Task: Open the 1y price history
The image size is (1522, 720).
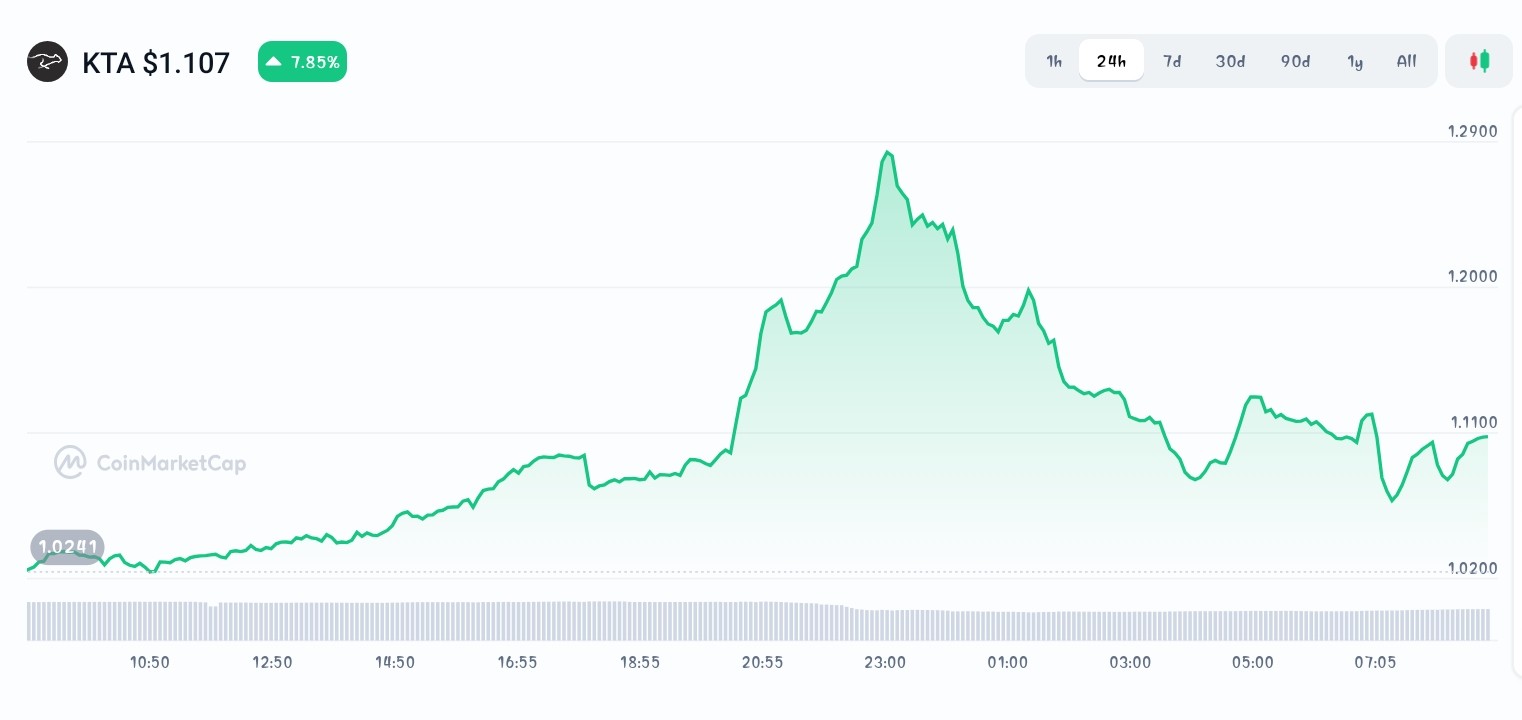Action: point(1355,61)
